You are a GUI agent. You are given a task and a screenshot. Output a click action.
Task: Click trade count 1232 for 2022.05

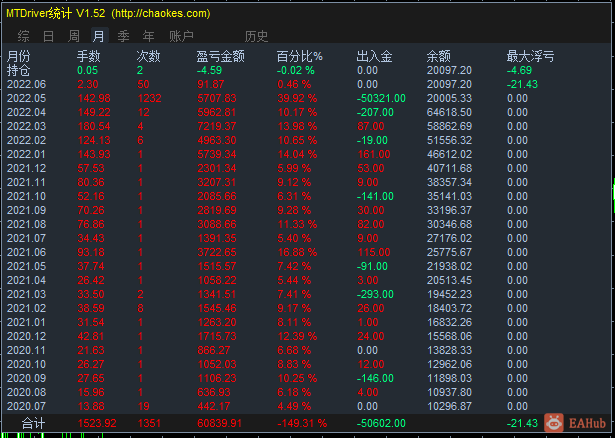tap(149, 98)
